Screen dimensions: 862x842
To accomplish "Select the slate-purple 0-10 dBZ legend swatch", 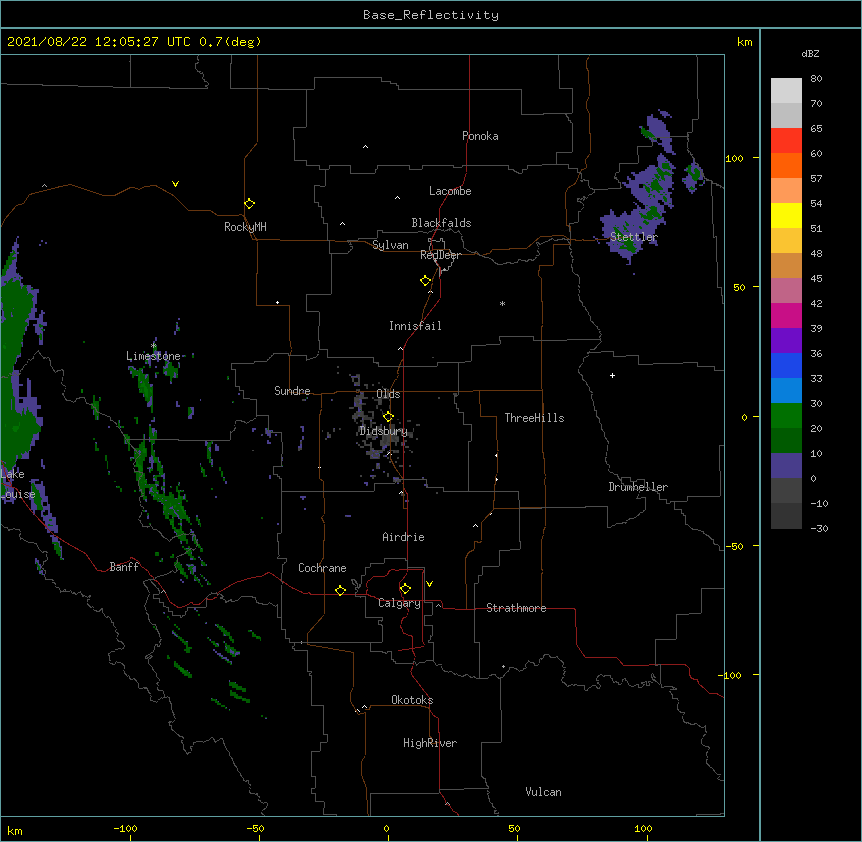I will (x=786, y=466).
